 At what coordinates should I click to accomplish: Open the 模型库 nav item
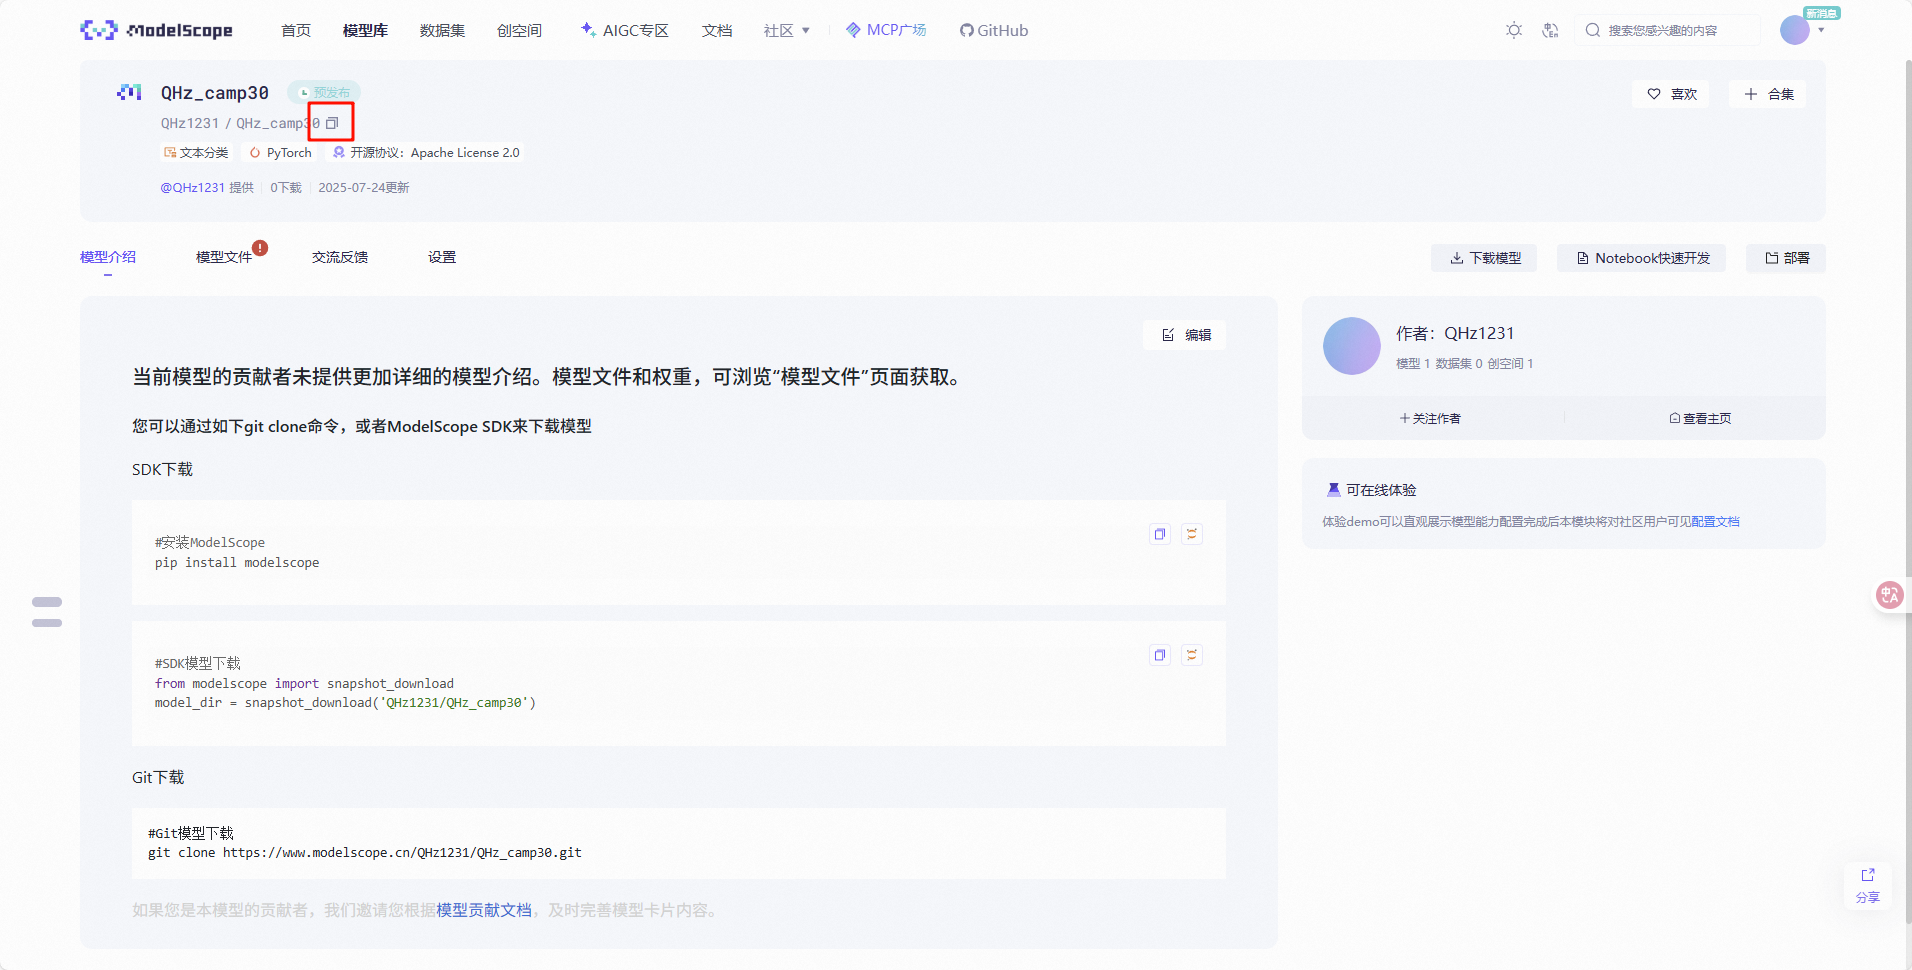(x=365, y=31)
